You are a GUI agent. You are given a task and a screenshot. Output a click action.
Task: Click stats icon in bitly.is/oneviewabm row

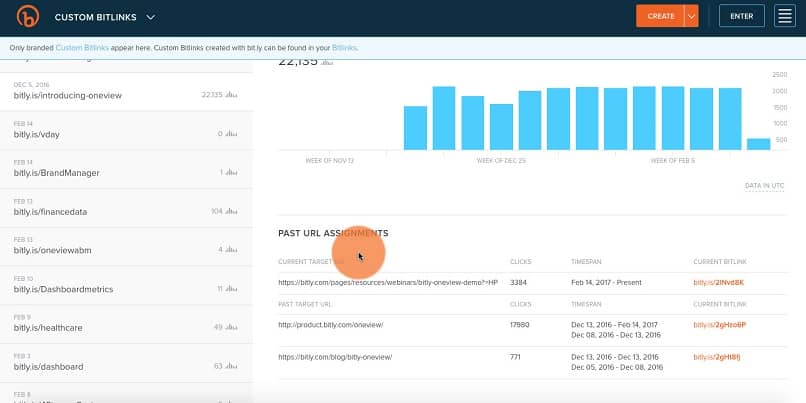(231, 250)
